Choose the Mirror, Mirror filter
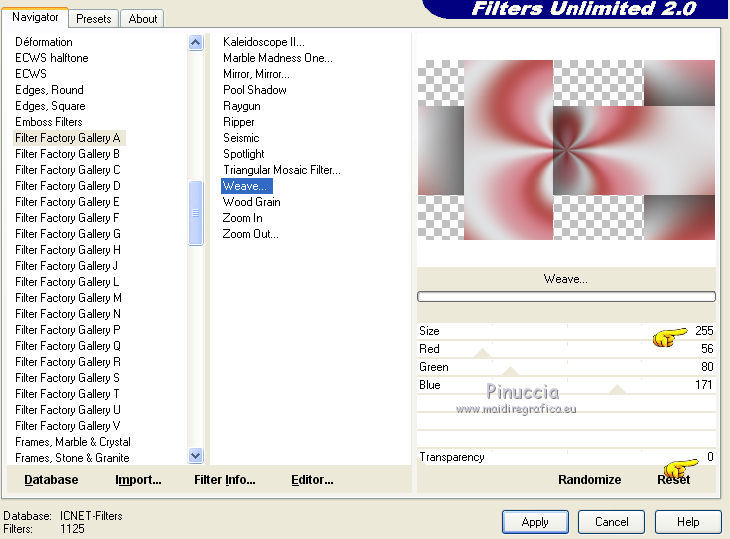Viewport: 730px width, 539px height. click(256, 74)
